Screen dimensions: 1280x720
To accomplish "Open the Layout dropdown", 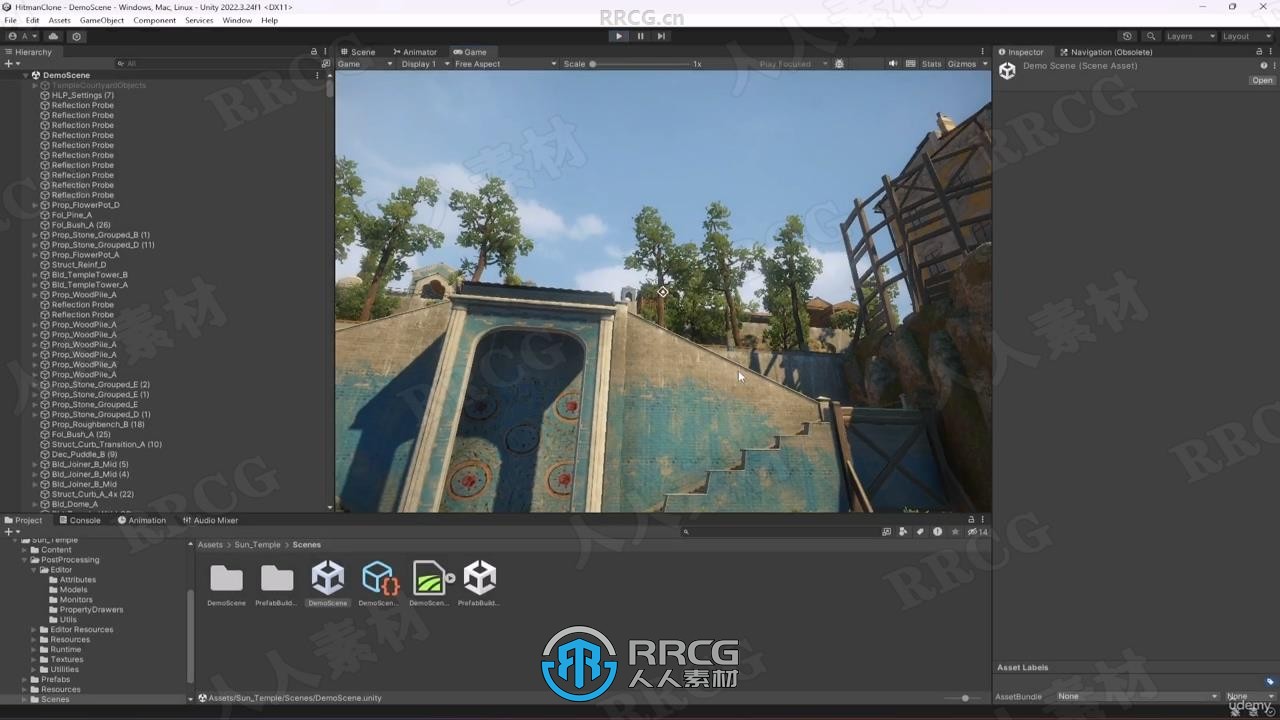I will (1246, 36).
